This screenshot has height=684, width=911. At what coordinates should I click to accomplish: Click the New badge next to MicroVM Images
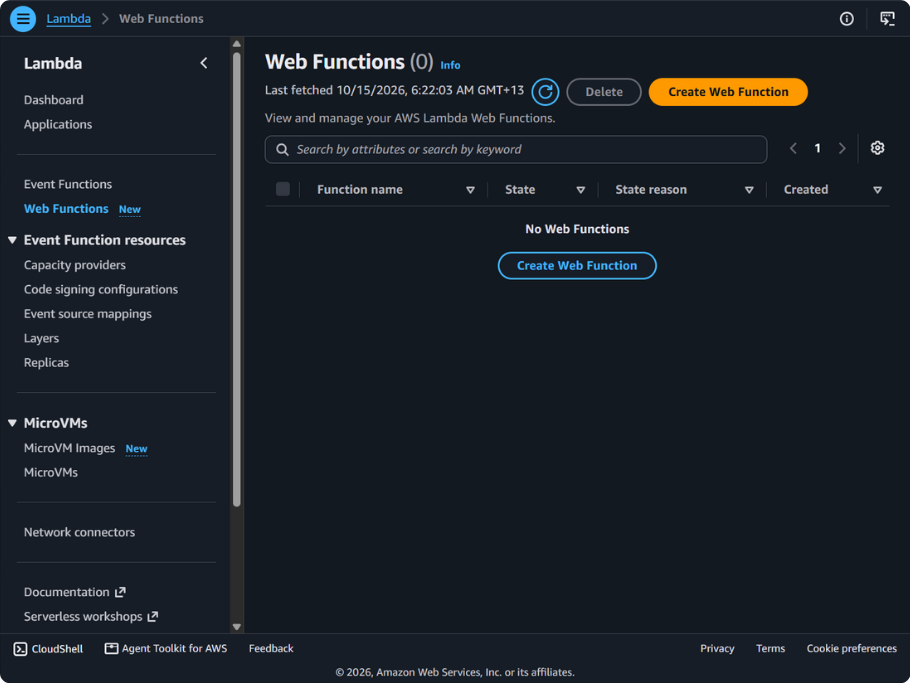[x=137, y=449]
